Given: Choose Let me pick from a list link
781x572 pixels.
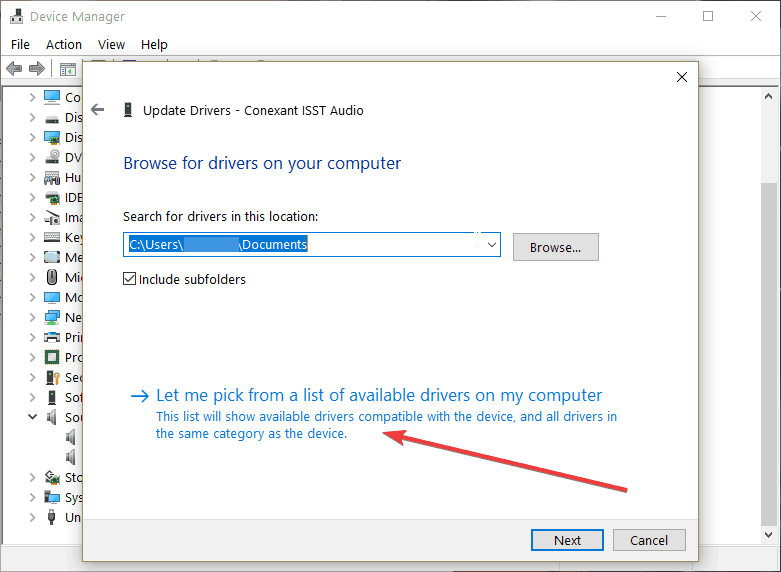Looking at the screenshot, I should tap(379, 395).
